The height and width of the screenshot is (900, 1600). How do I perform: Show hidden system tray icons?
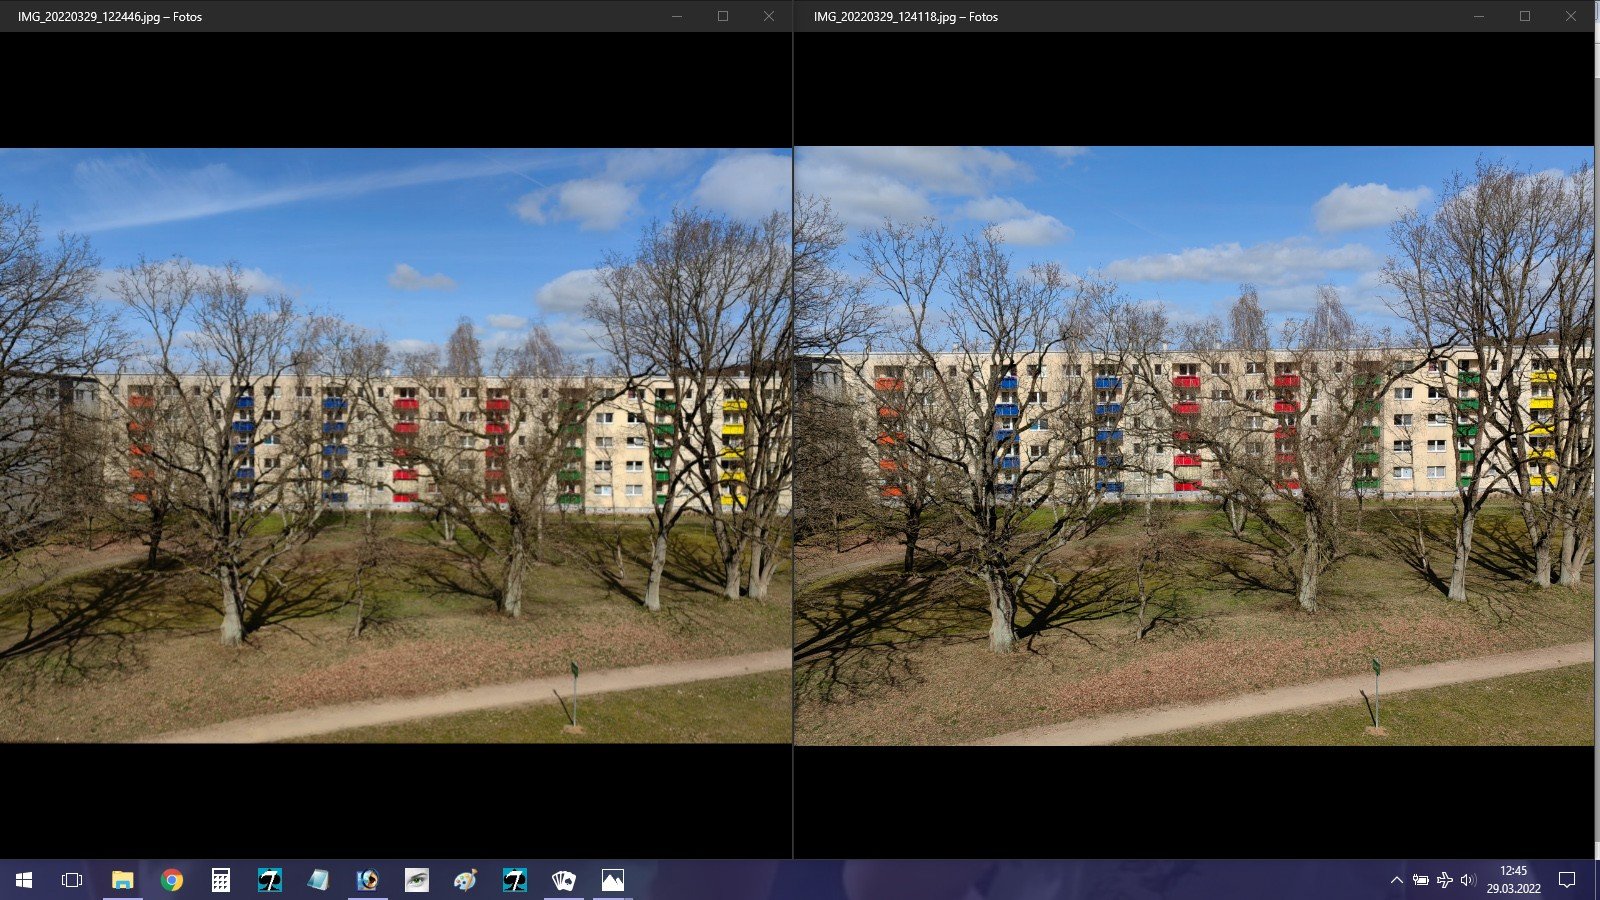coord(1396,880)
